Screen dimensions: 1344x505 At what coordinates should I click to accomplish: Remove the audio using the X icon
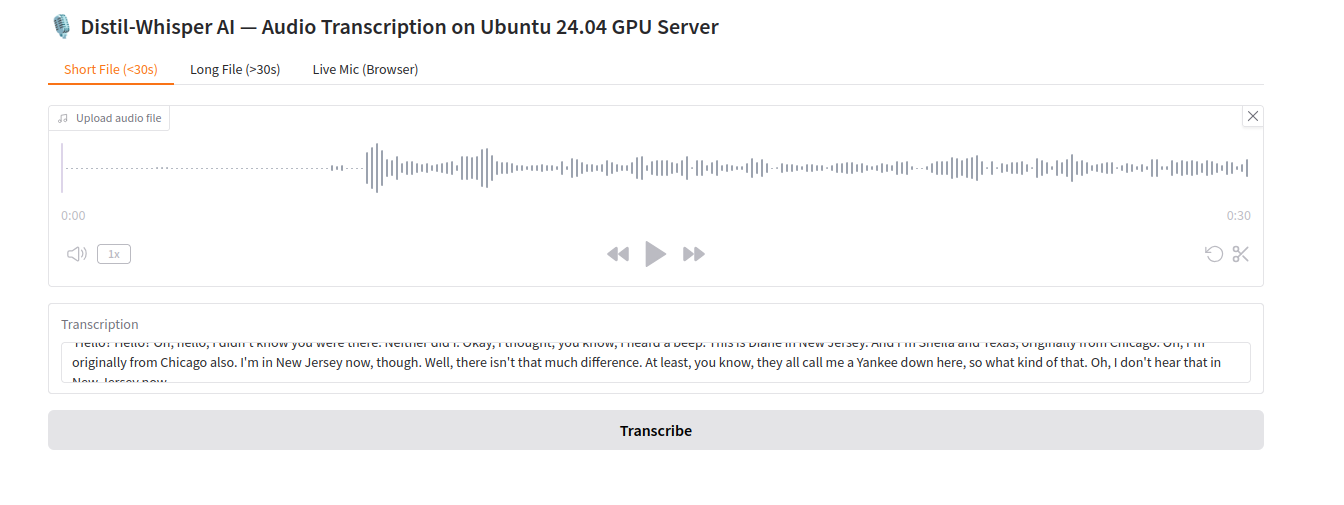click(x=1253, y=116)
